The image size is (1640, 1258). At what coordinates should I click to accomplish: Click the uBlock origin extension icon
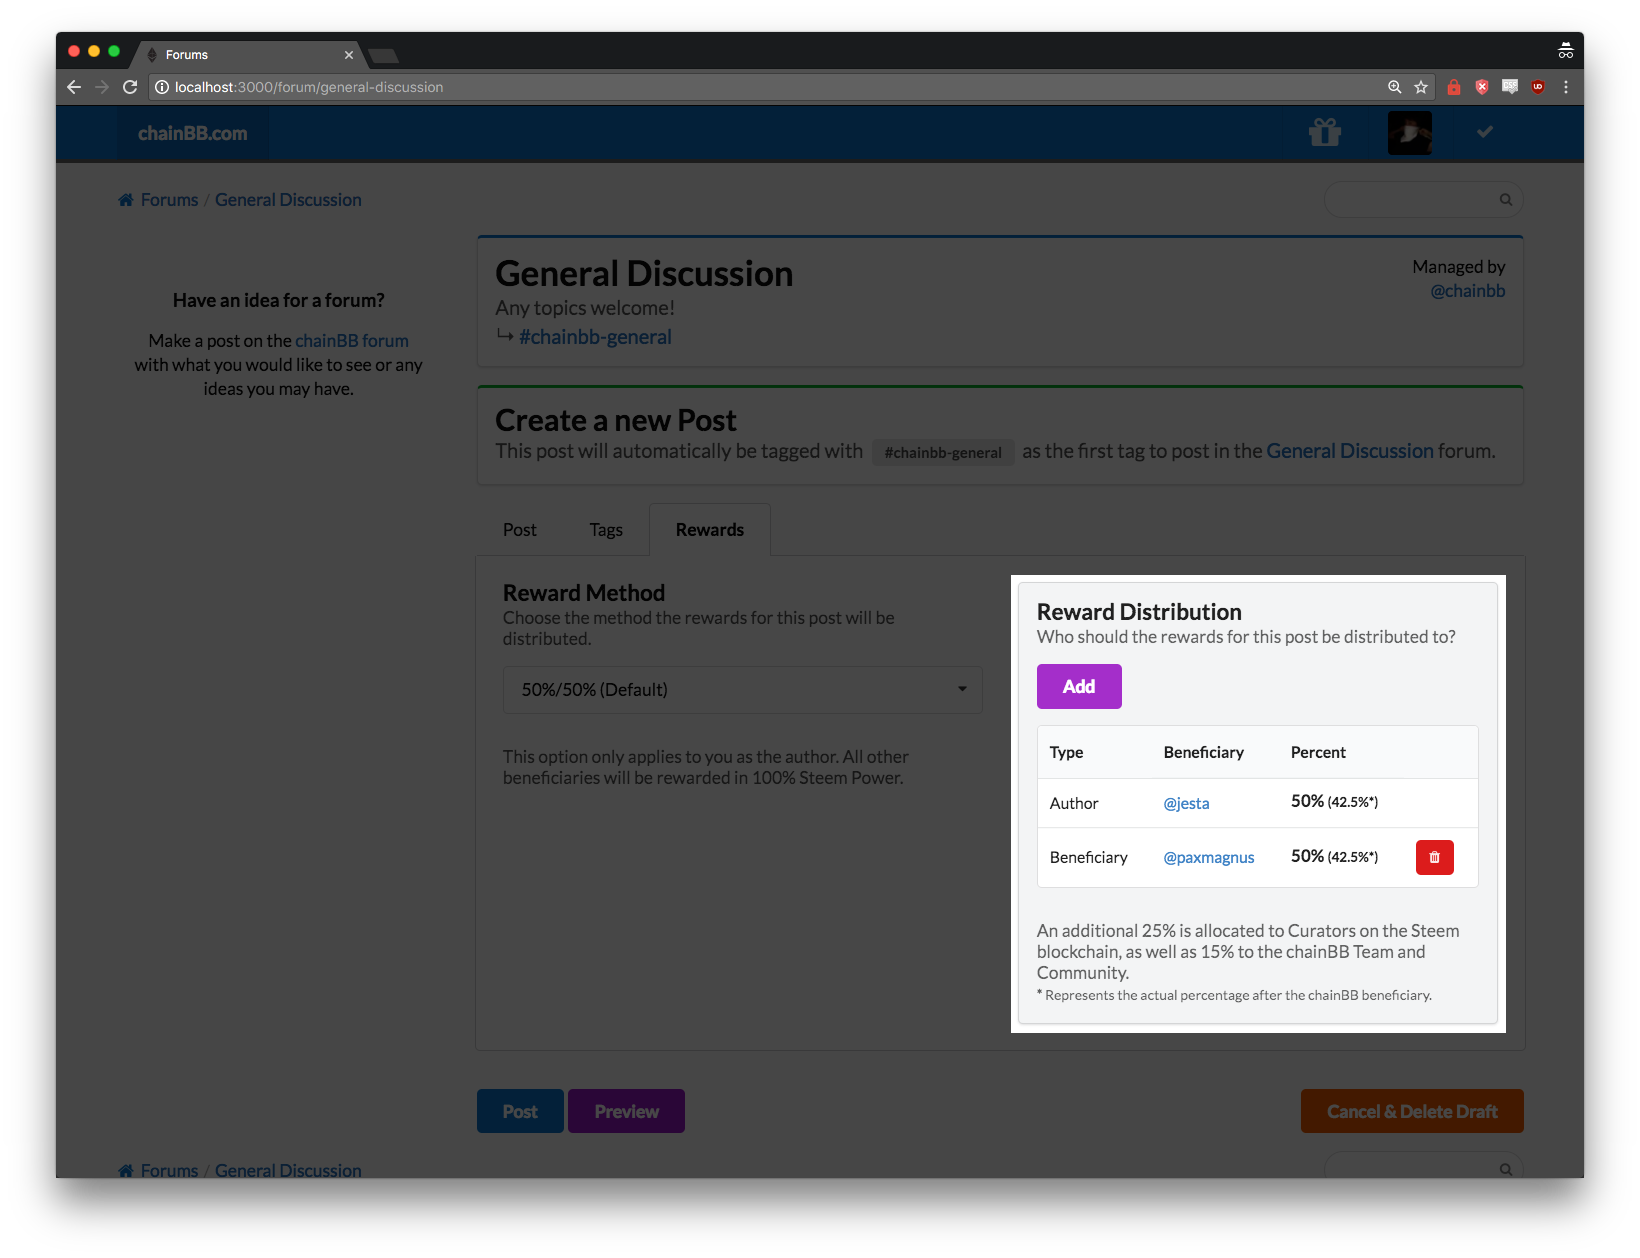point(1538,87)
